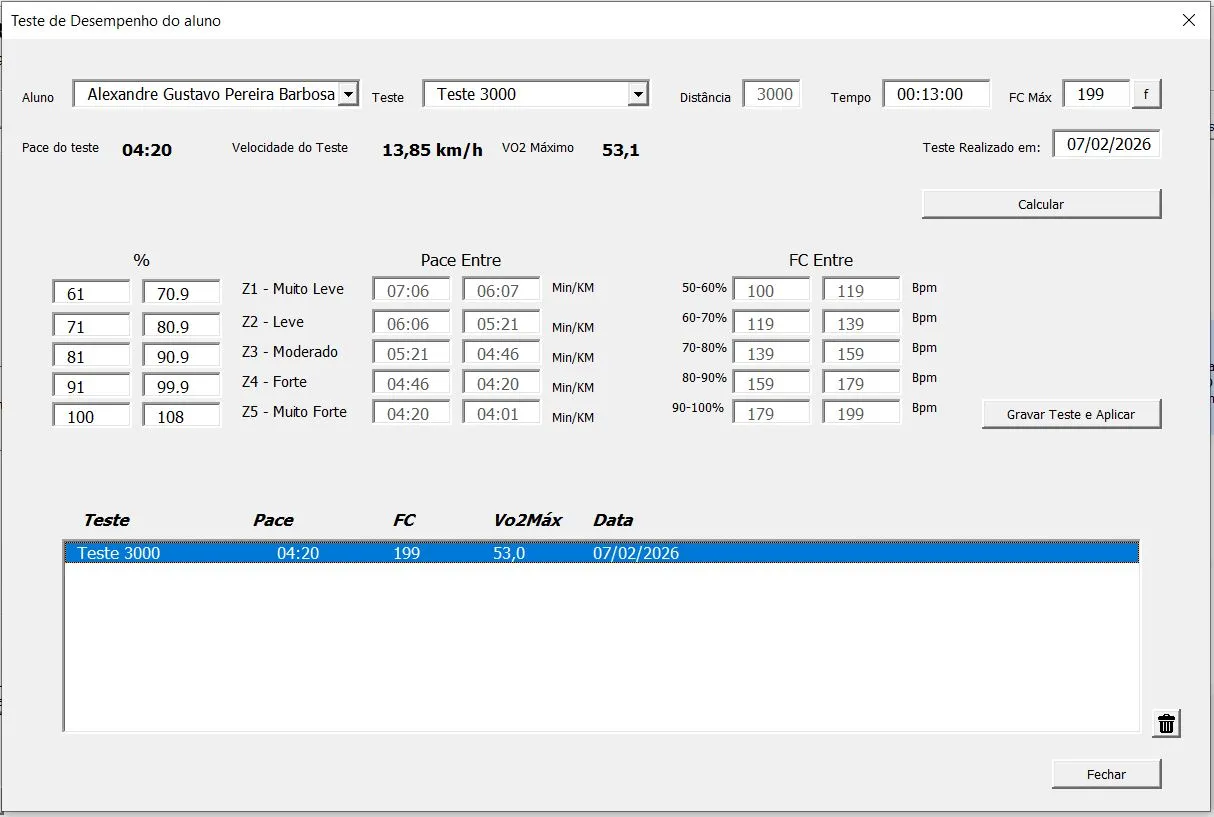1214x817 pixels.
Task: Click Z4 upper percent field 99.9
Action: click(181, 386)
